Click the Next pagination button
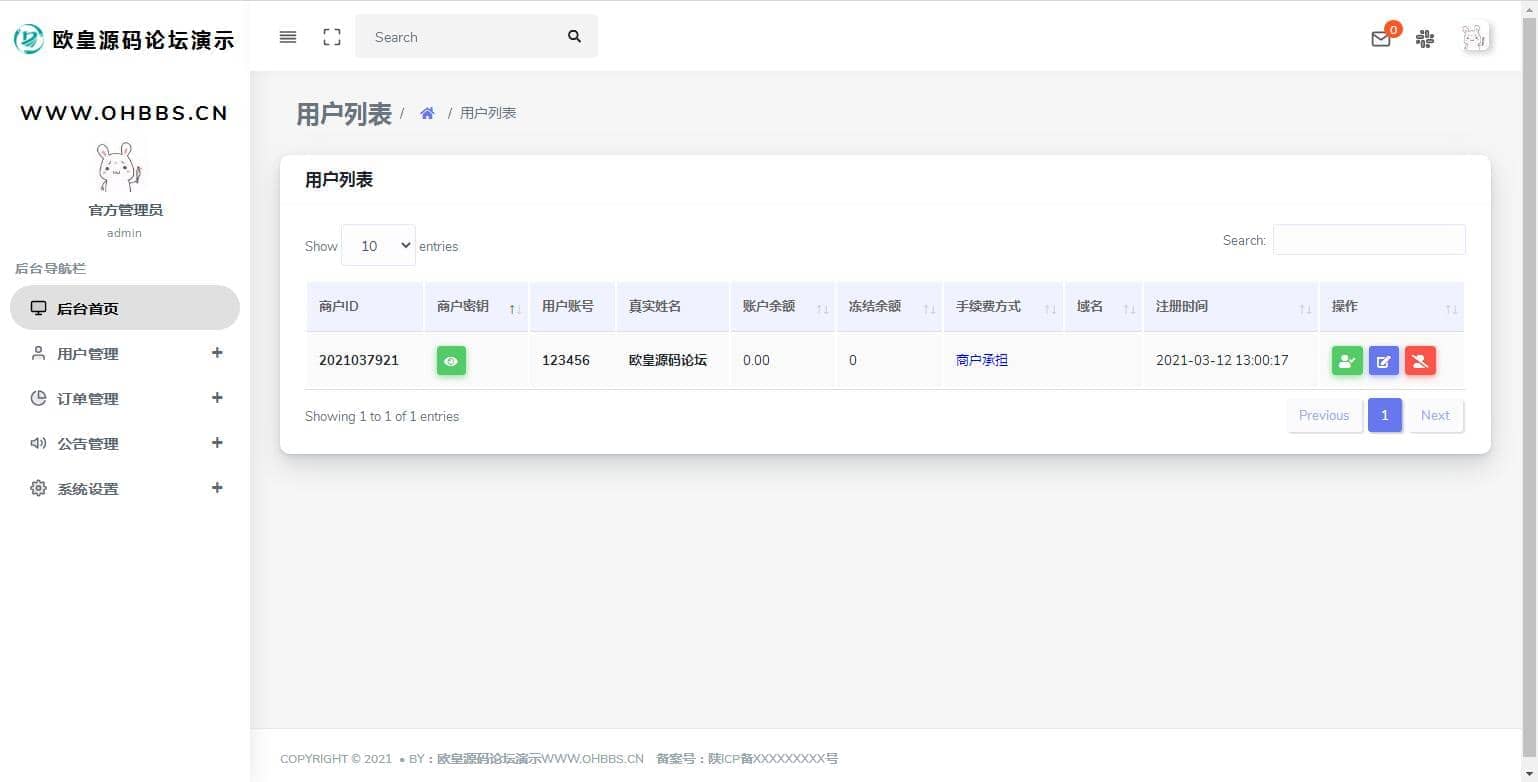Screen dimensions: 1538x782 [x=1435, y=415]
